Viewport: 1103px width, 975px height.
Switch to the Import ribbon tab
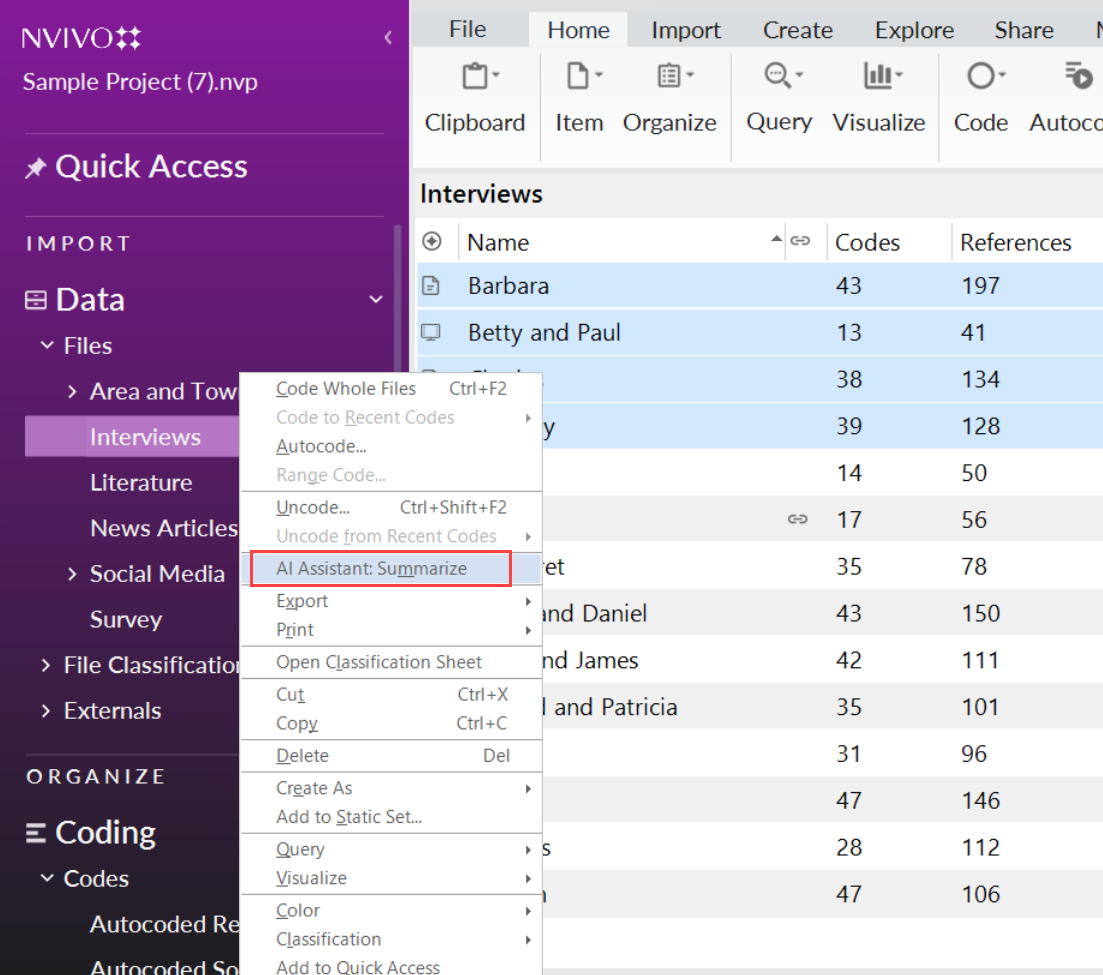click(684, 30)
